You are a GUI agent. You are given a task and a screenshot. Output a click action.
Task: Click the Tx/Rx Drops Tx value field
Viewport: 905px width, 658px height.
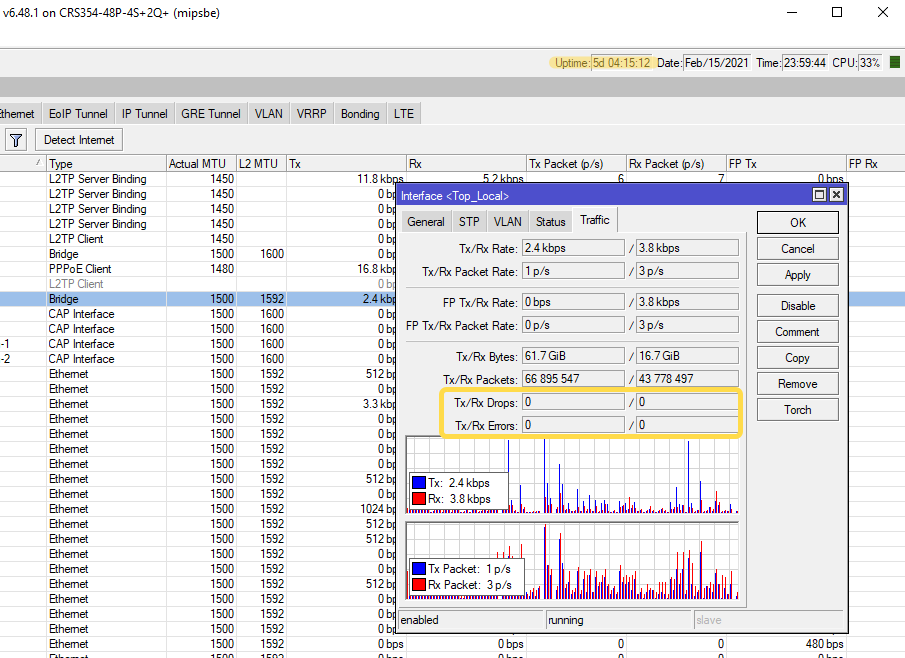[x=572, y=402]
